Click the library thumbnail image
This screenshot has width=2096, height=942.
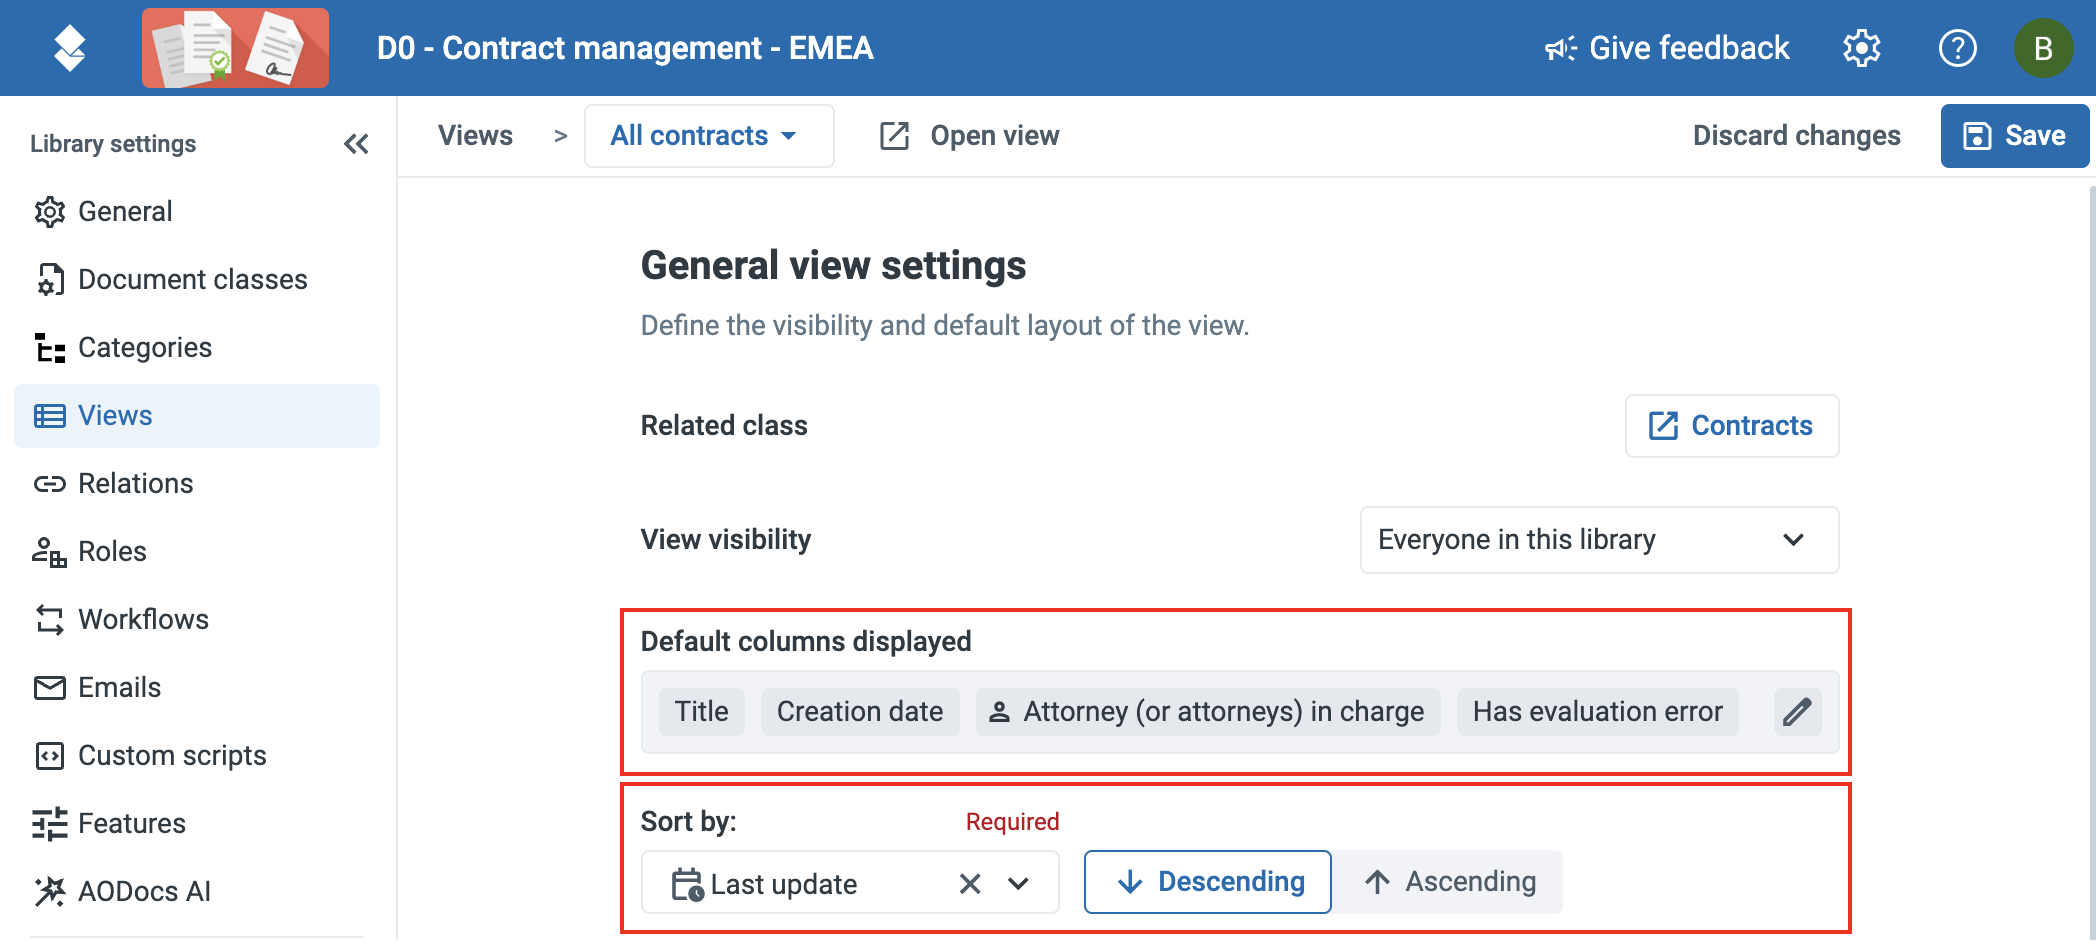[235, 48]
